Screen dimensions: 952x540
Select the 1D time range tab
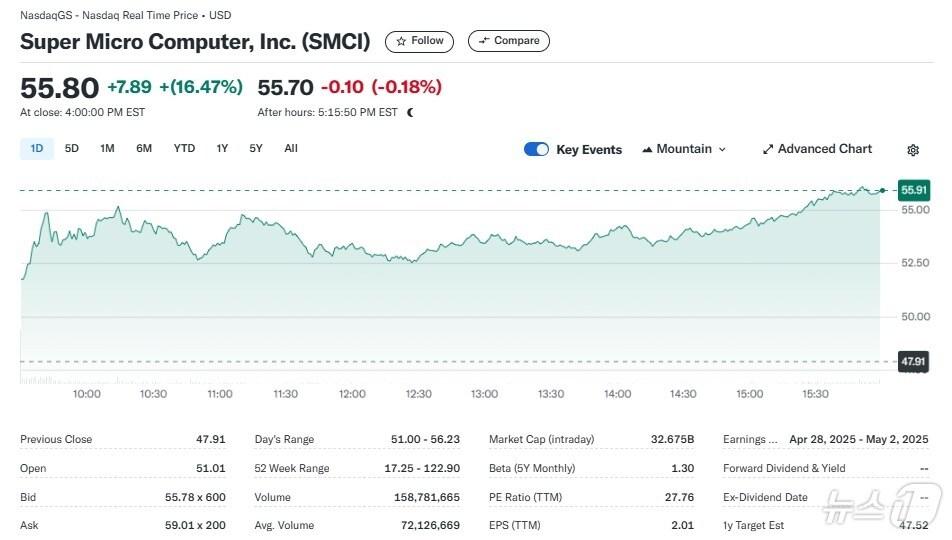[37, 149]
